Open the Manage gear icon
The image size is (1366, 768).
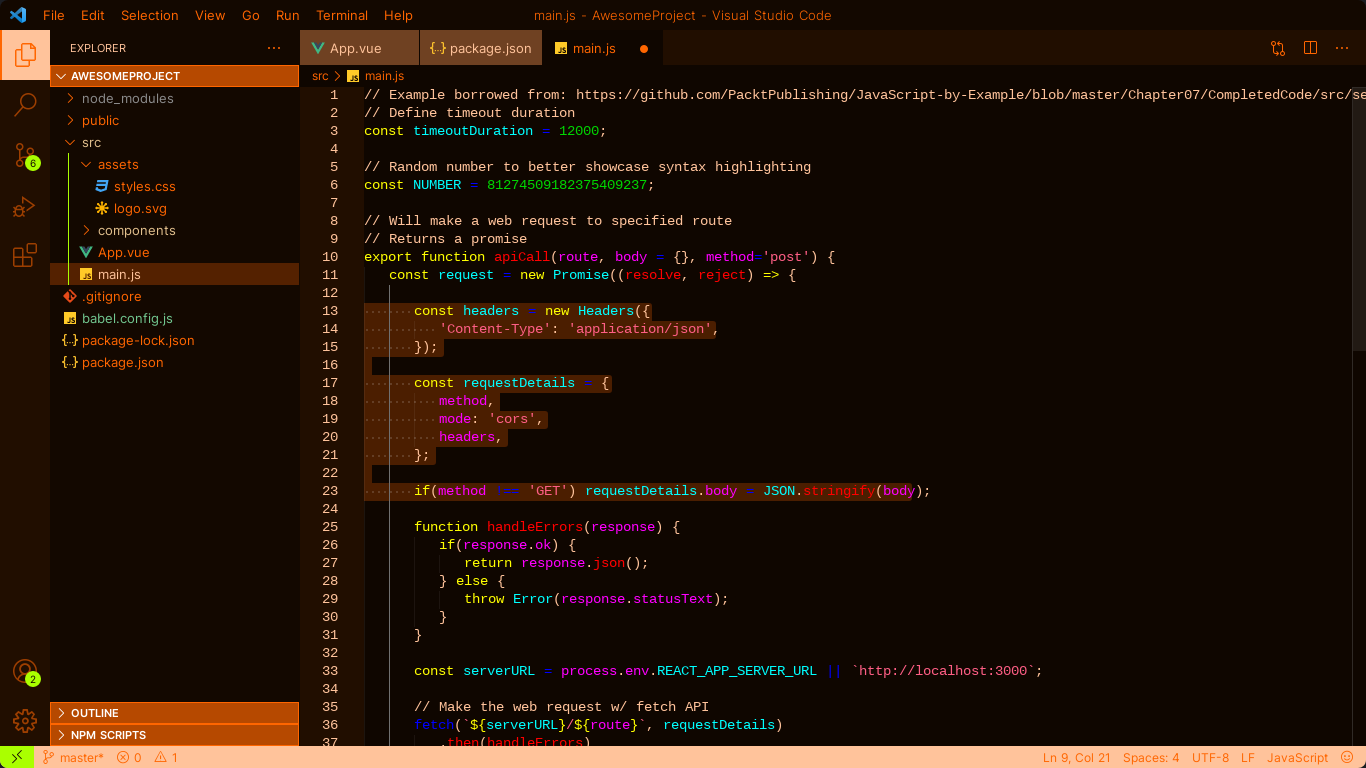25,720
